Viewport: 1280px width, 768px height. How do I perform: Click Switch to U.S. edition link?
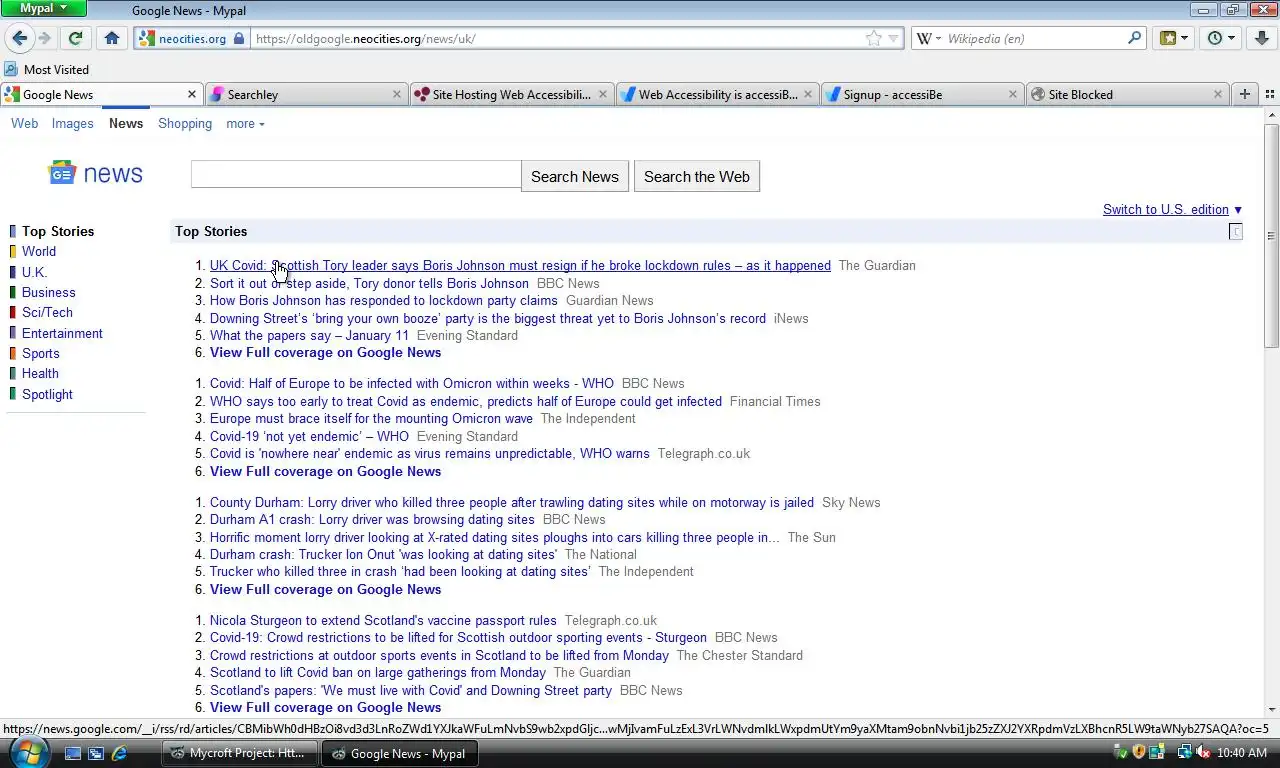click(x=1165, y=210)
